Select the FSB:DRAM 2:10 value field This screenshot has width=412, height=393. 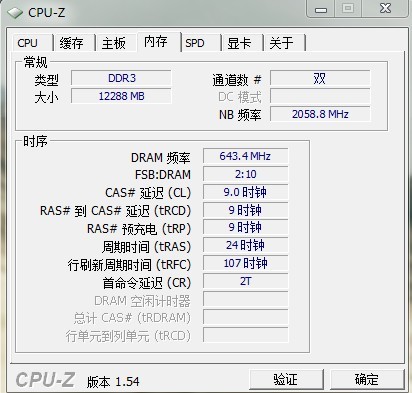[x=245, y=174]
